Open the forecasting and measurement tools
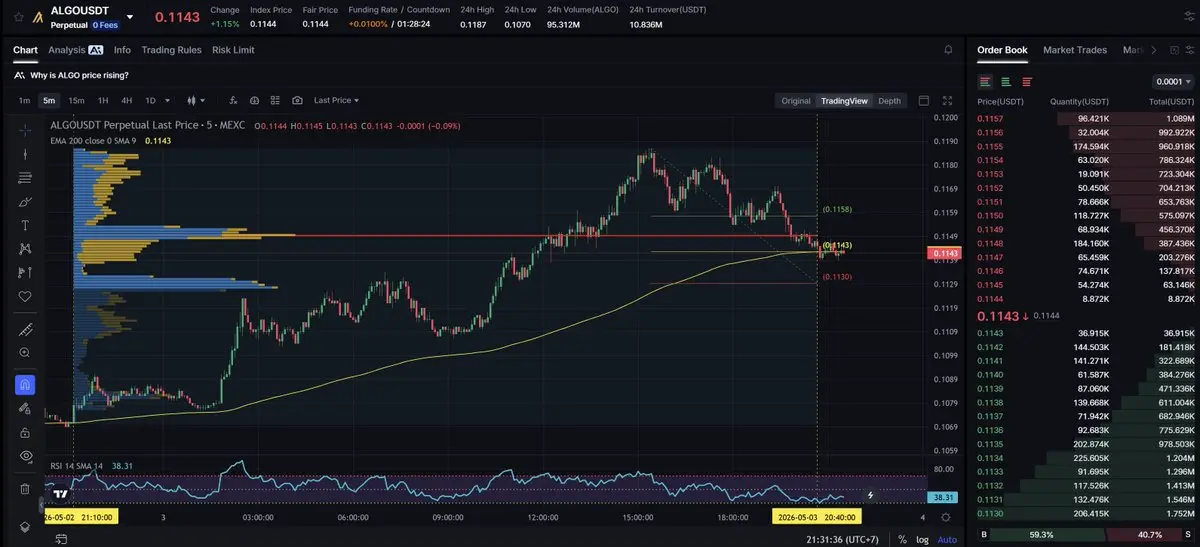1200x547 pixels. pos(25,273)
